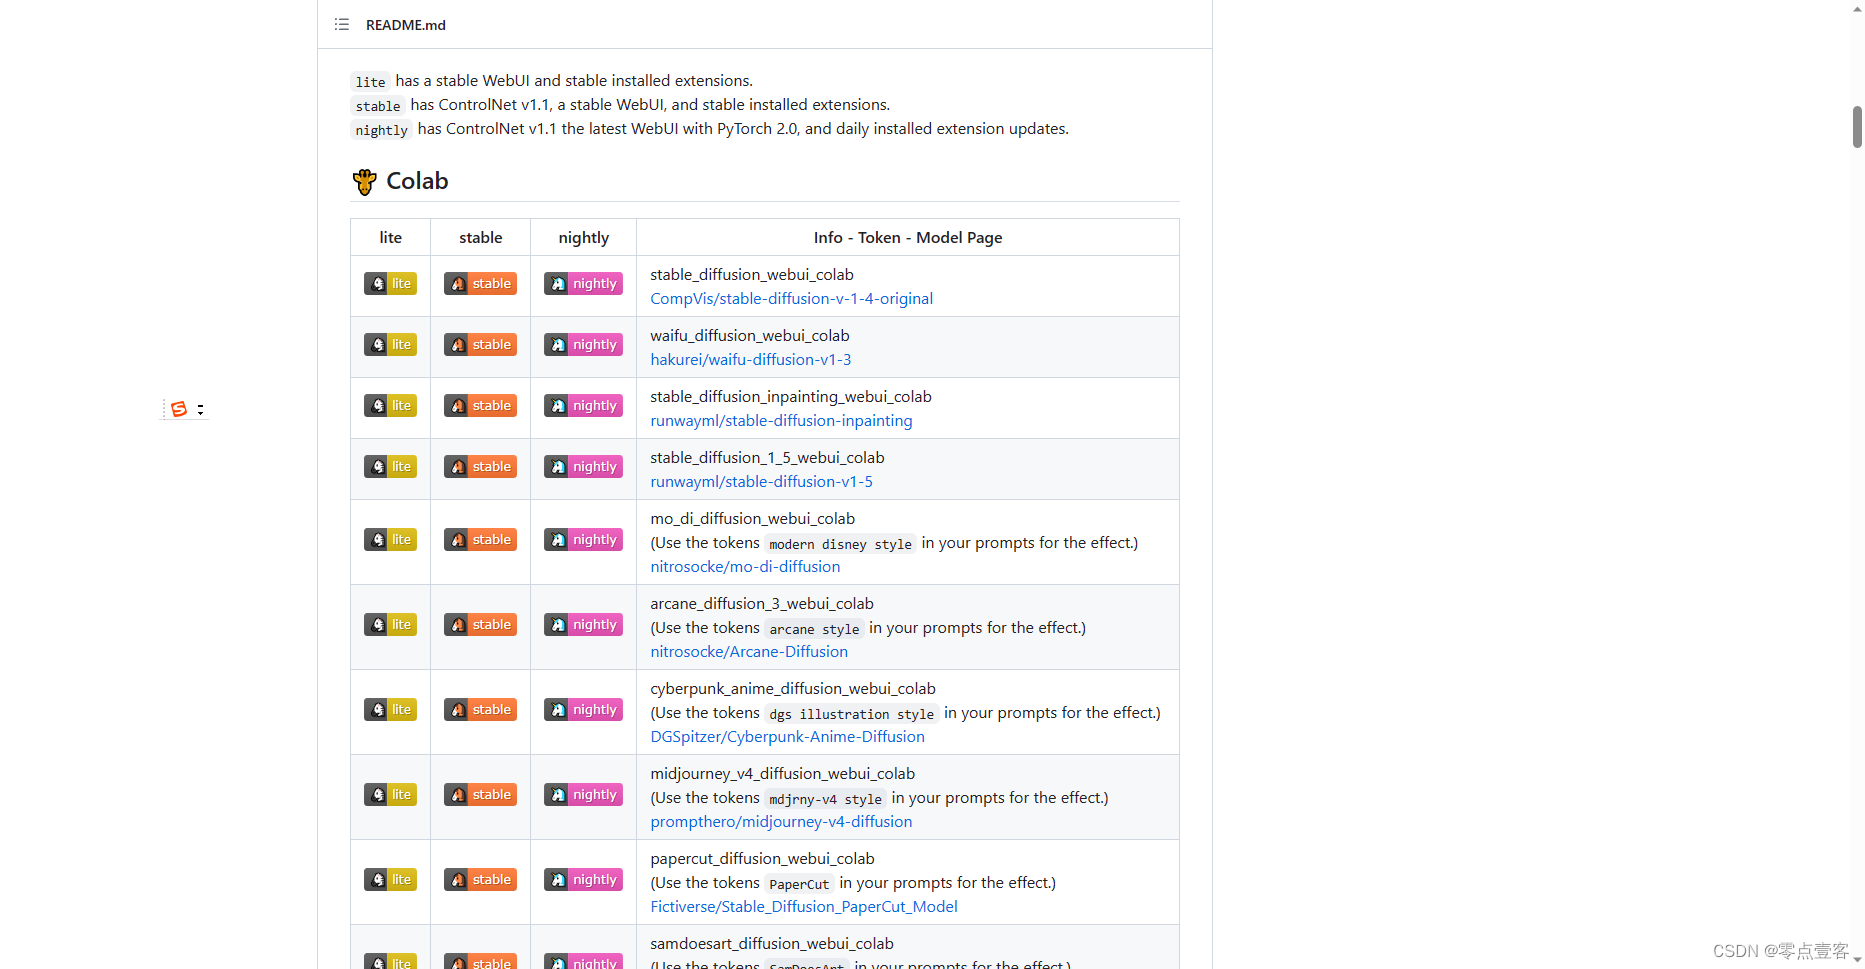Click the scrollbar up arrow

(1857, 8)
